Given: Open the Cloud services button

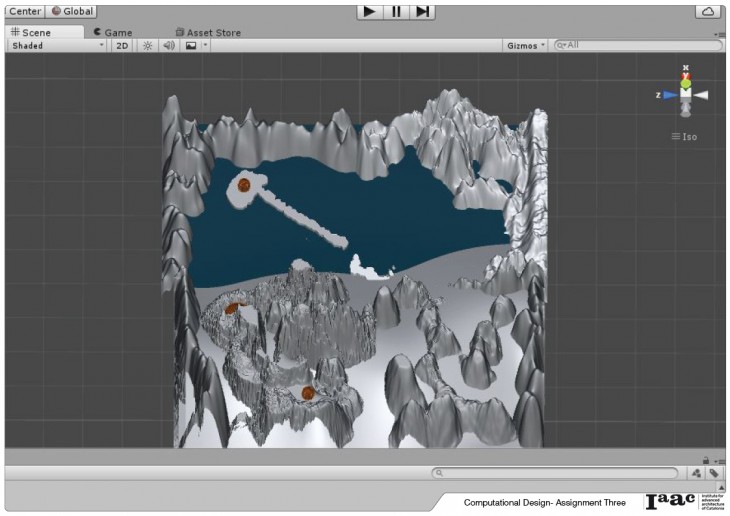Looking at the screenshot, I should tap(708, 11).
